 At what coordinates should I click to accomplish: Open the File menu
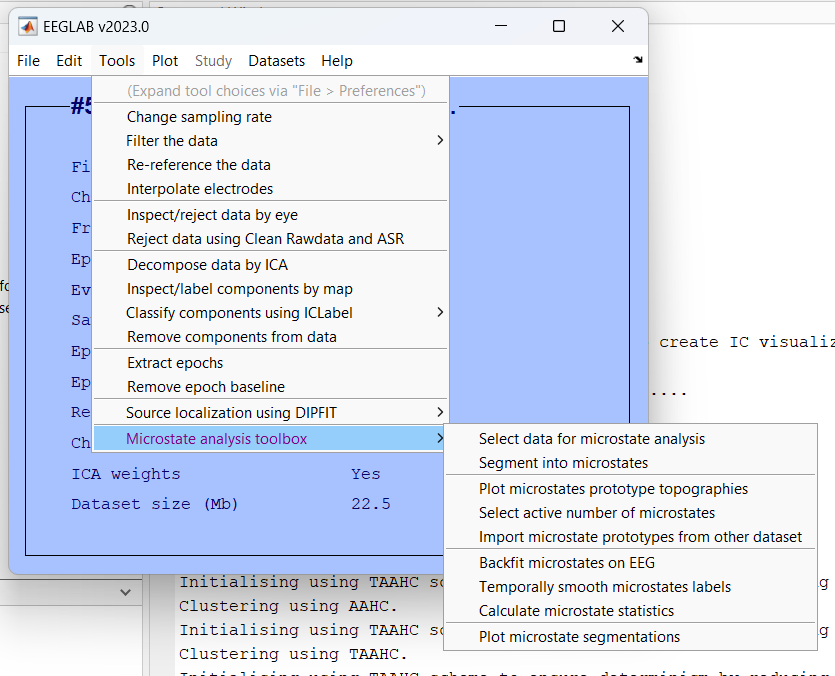pyautogui.click(x=29, y=61)
